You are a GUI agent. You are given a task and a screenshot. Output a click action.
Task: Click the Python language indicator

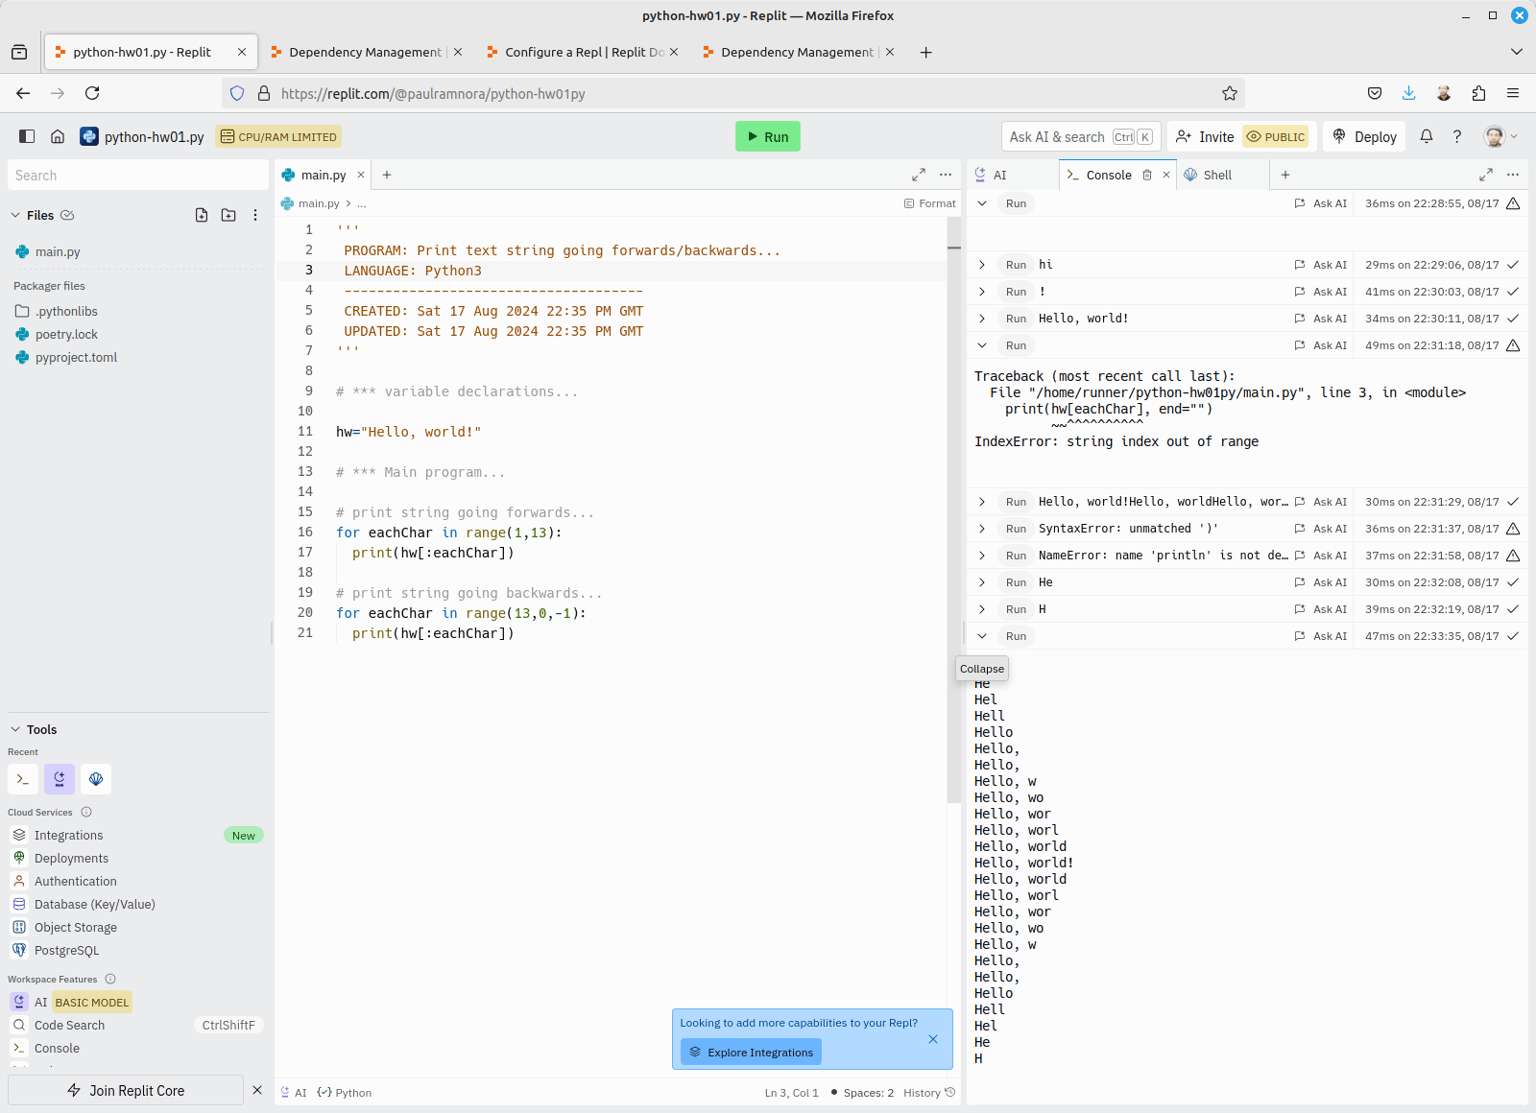click(x=345, y=1093)
